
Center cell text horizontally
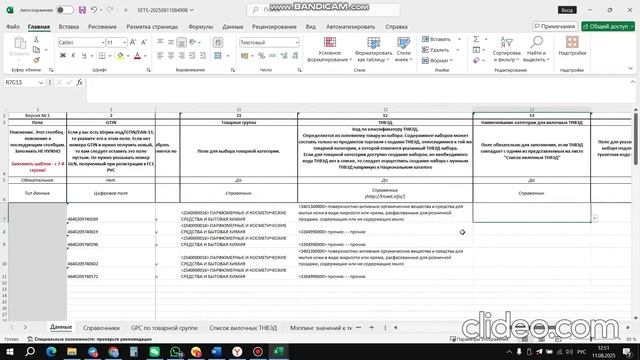[x=171, y=56]
